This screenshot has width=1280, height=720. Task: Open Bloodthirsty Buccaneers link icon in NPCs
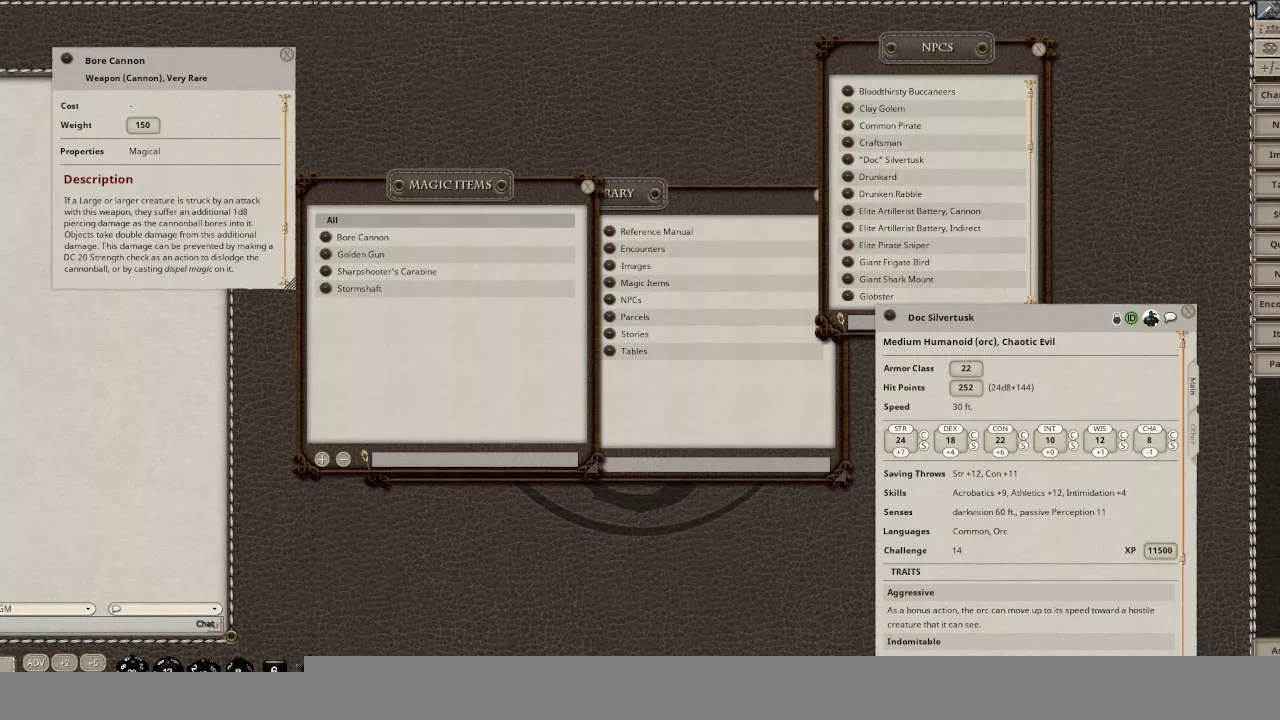[848, 91]
